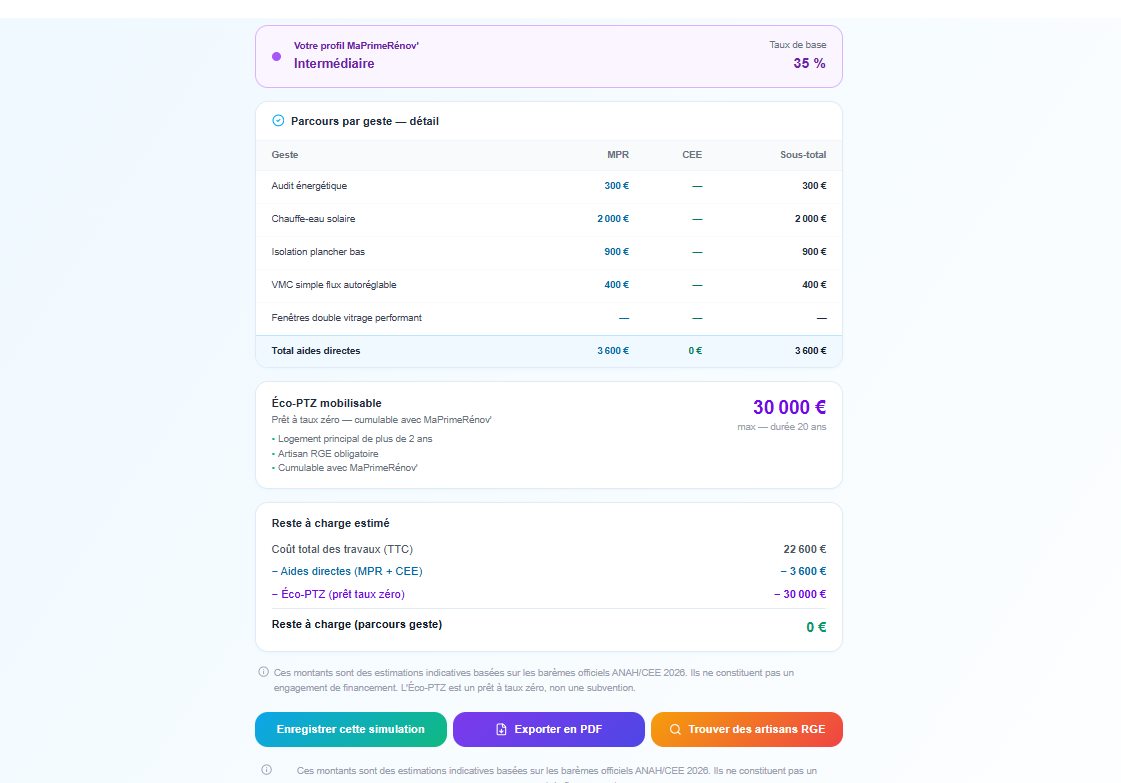Image resolution: width=1121 pixels, height=783 pixels.
Task: Click the PDF file icon on the Exporter button
Action: coord(501,729)
